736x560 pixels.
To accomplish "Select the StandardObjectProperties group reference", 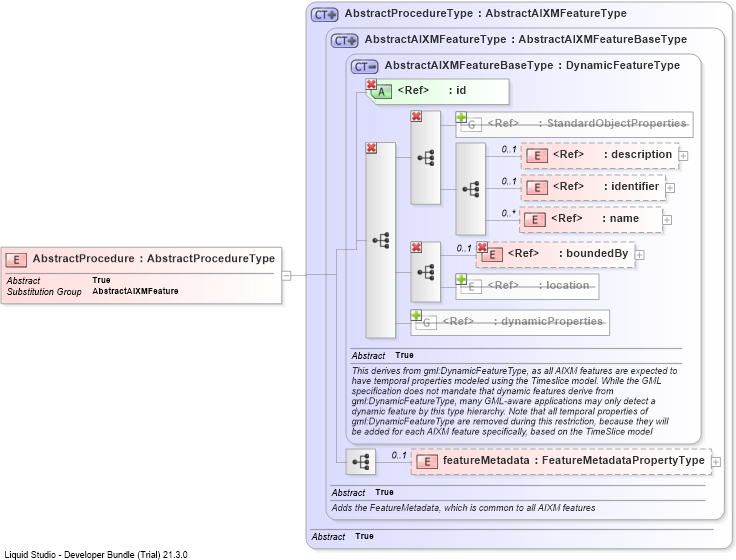I will (575, 124).
